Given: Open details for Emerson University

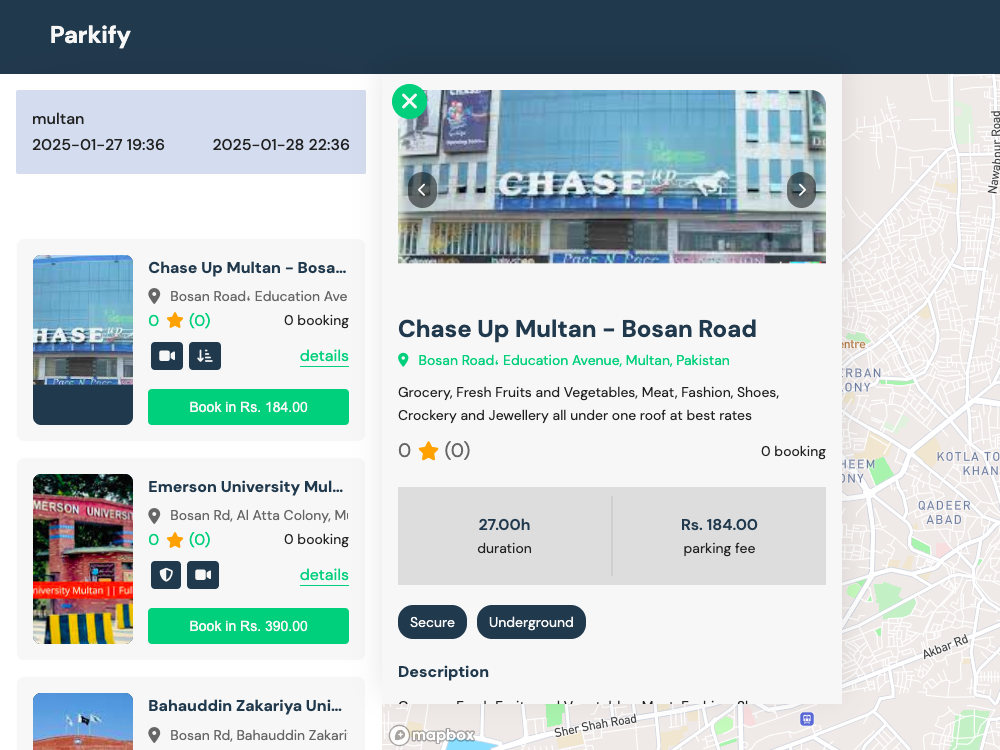Looking at the screenshot, I should 324,575.
